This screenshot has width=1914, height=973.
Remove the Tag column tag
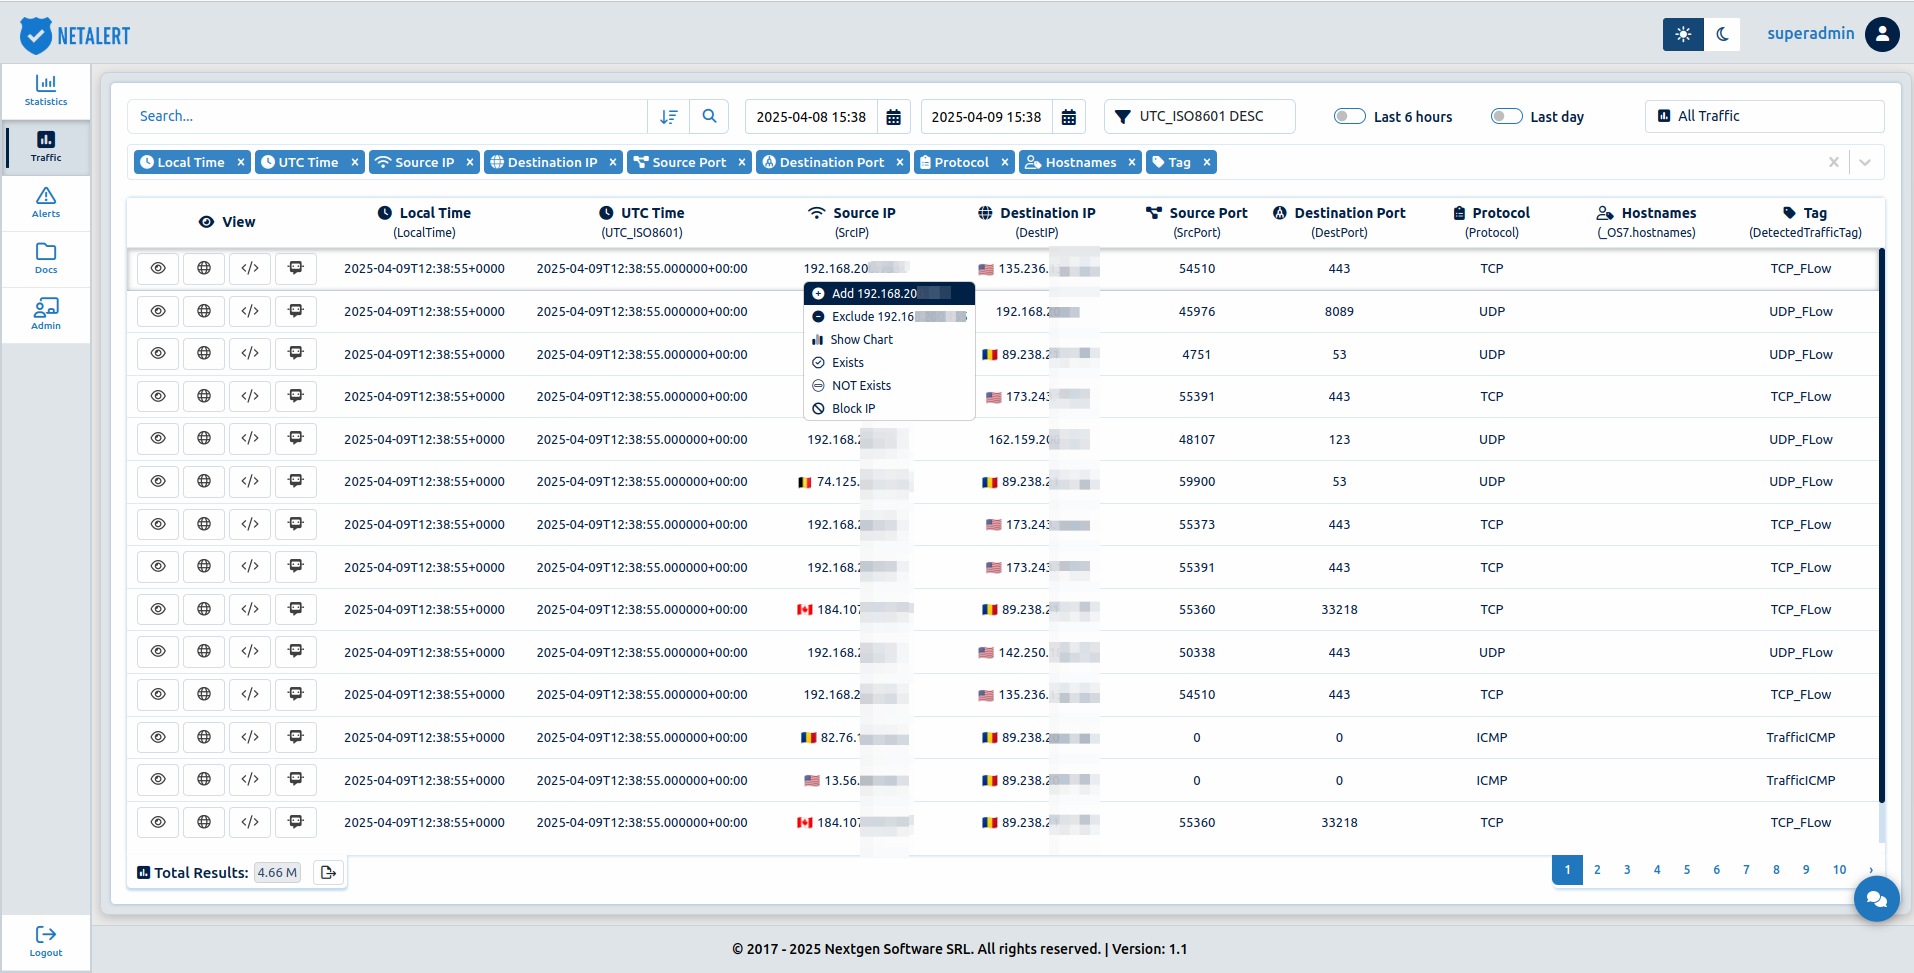(1207, 162)
